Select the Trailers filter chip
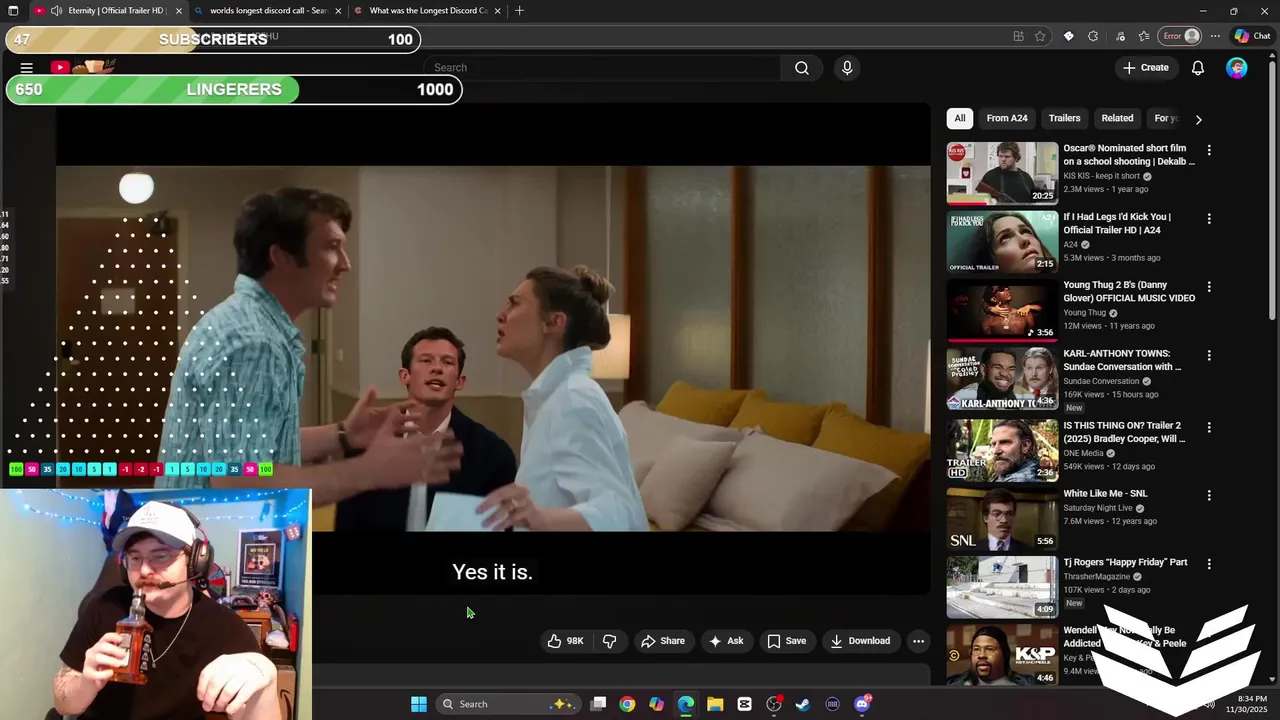The height and width of the screenshot is (720, 1280). coord(1064,118)
